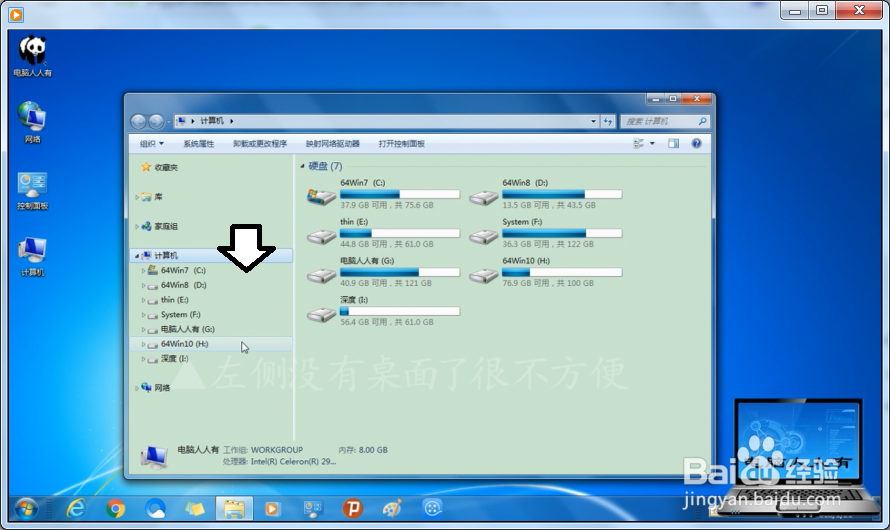Viewport: 890px width, 530px height.
Task: Open Explorer help question mark
Action: (x=696, y=144)
